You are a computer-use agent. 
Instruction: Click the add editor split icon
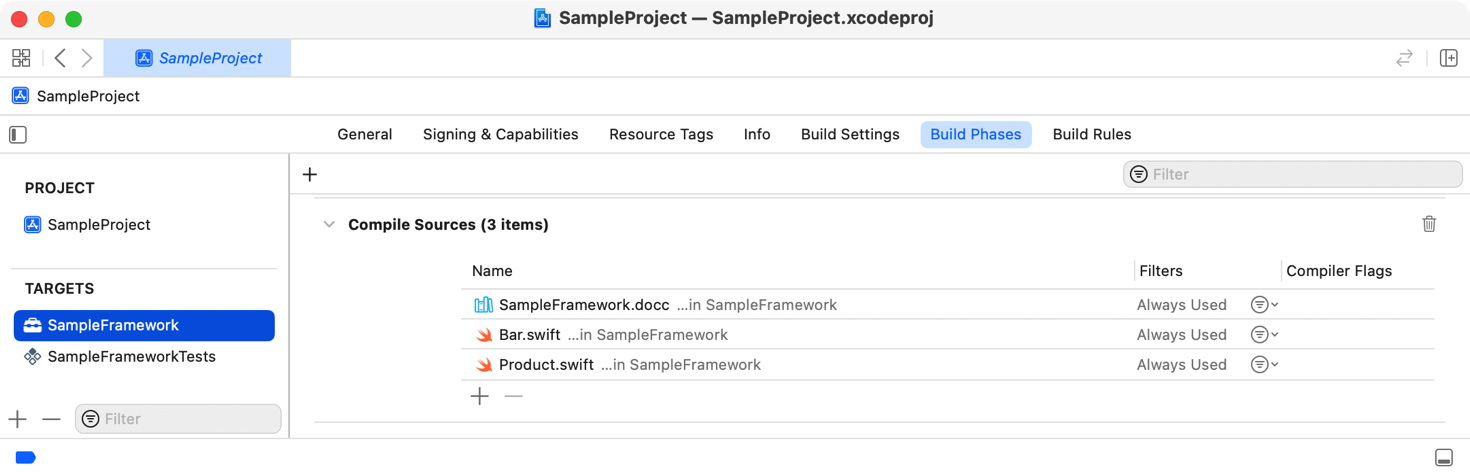click(1448, 58)
